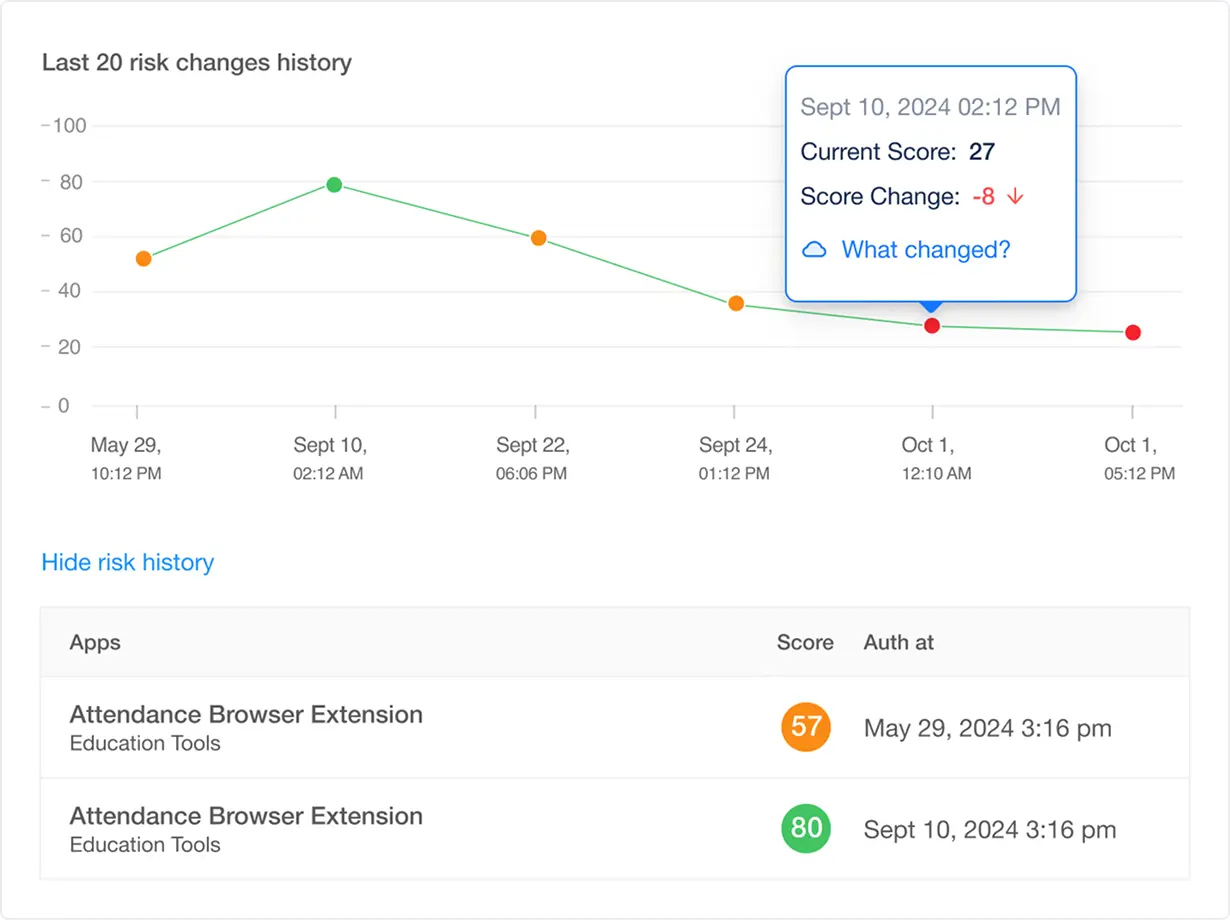Click the Sept 10, 2024 3:16 pm date

point(989,829)
